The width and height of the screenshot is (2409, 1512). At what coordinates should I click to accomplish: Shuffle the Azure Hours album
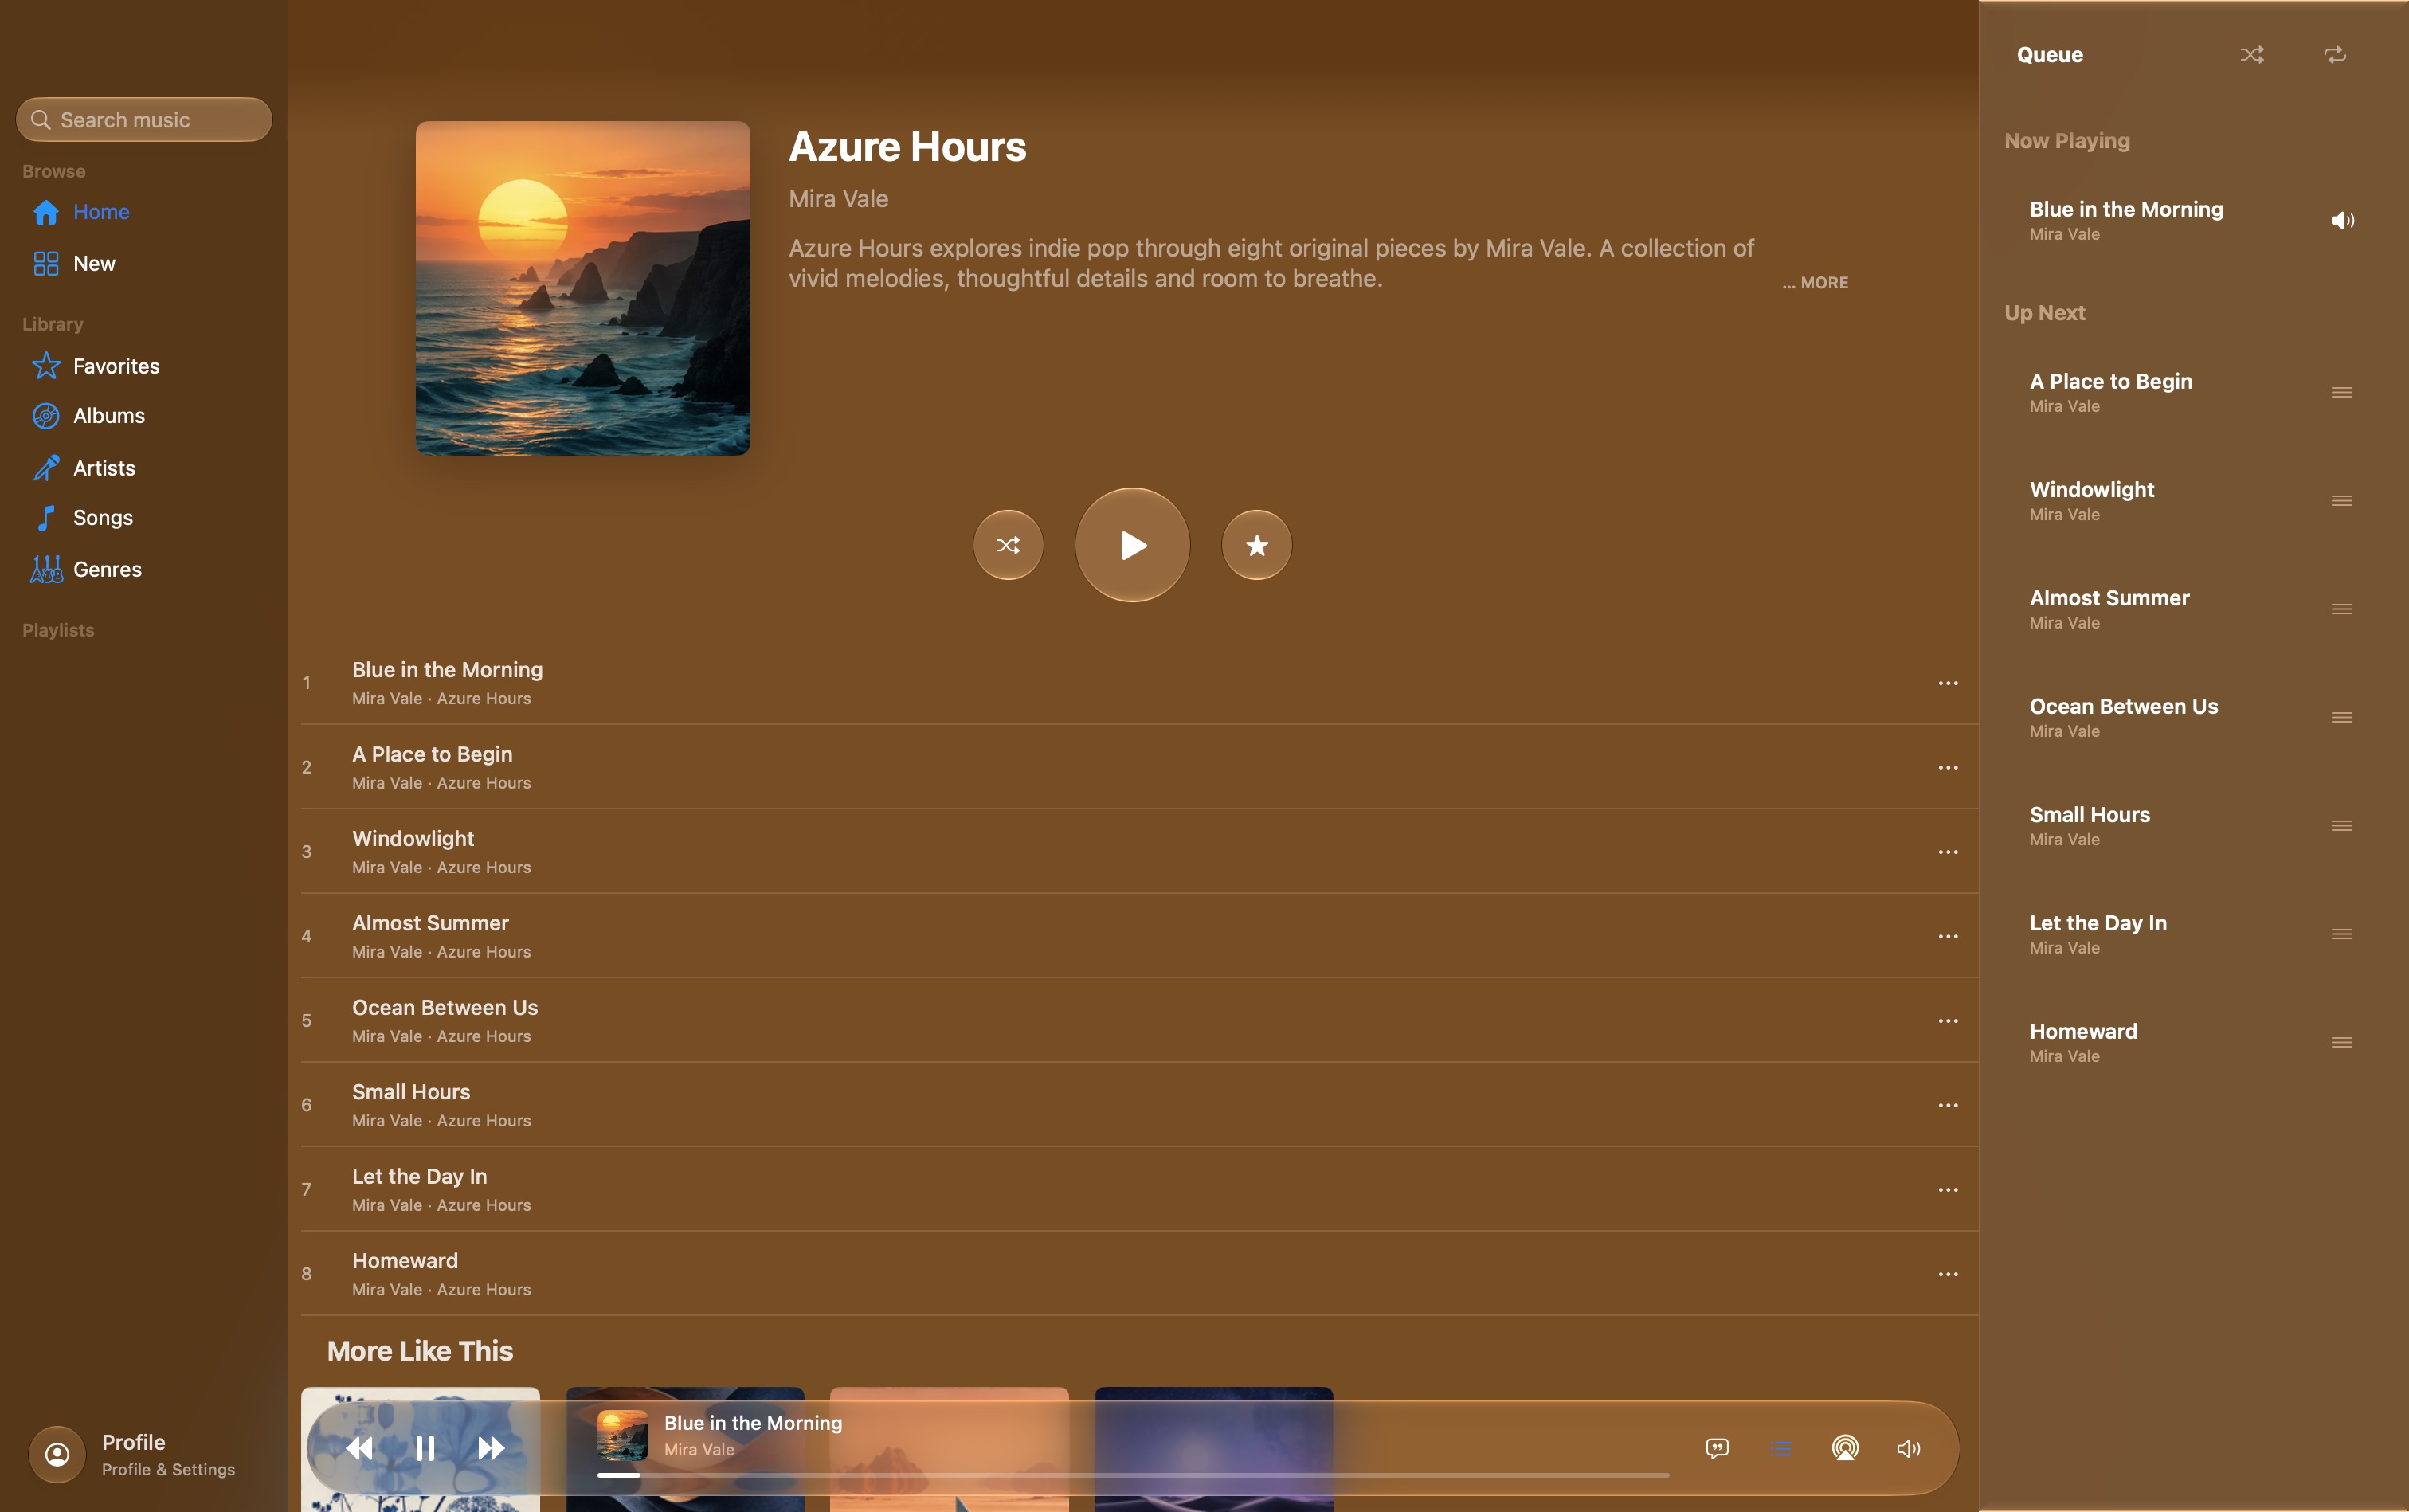[x=1008, y=545]
